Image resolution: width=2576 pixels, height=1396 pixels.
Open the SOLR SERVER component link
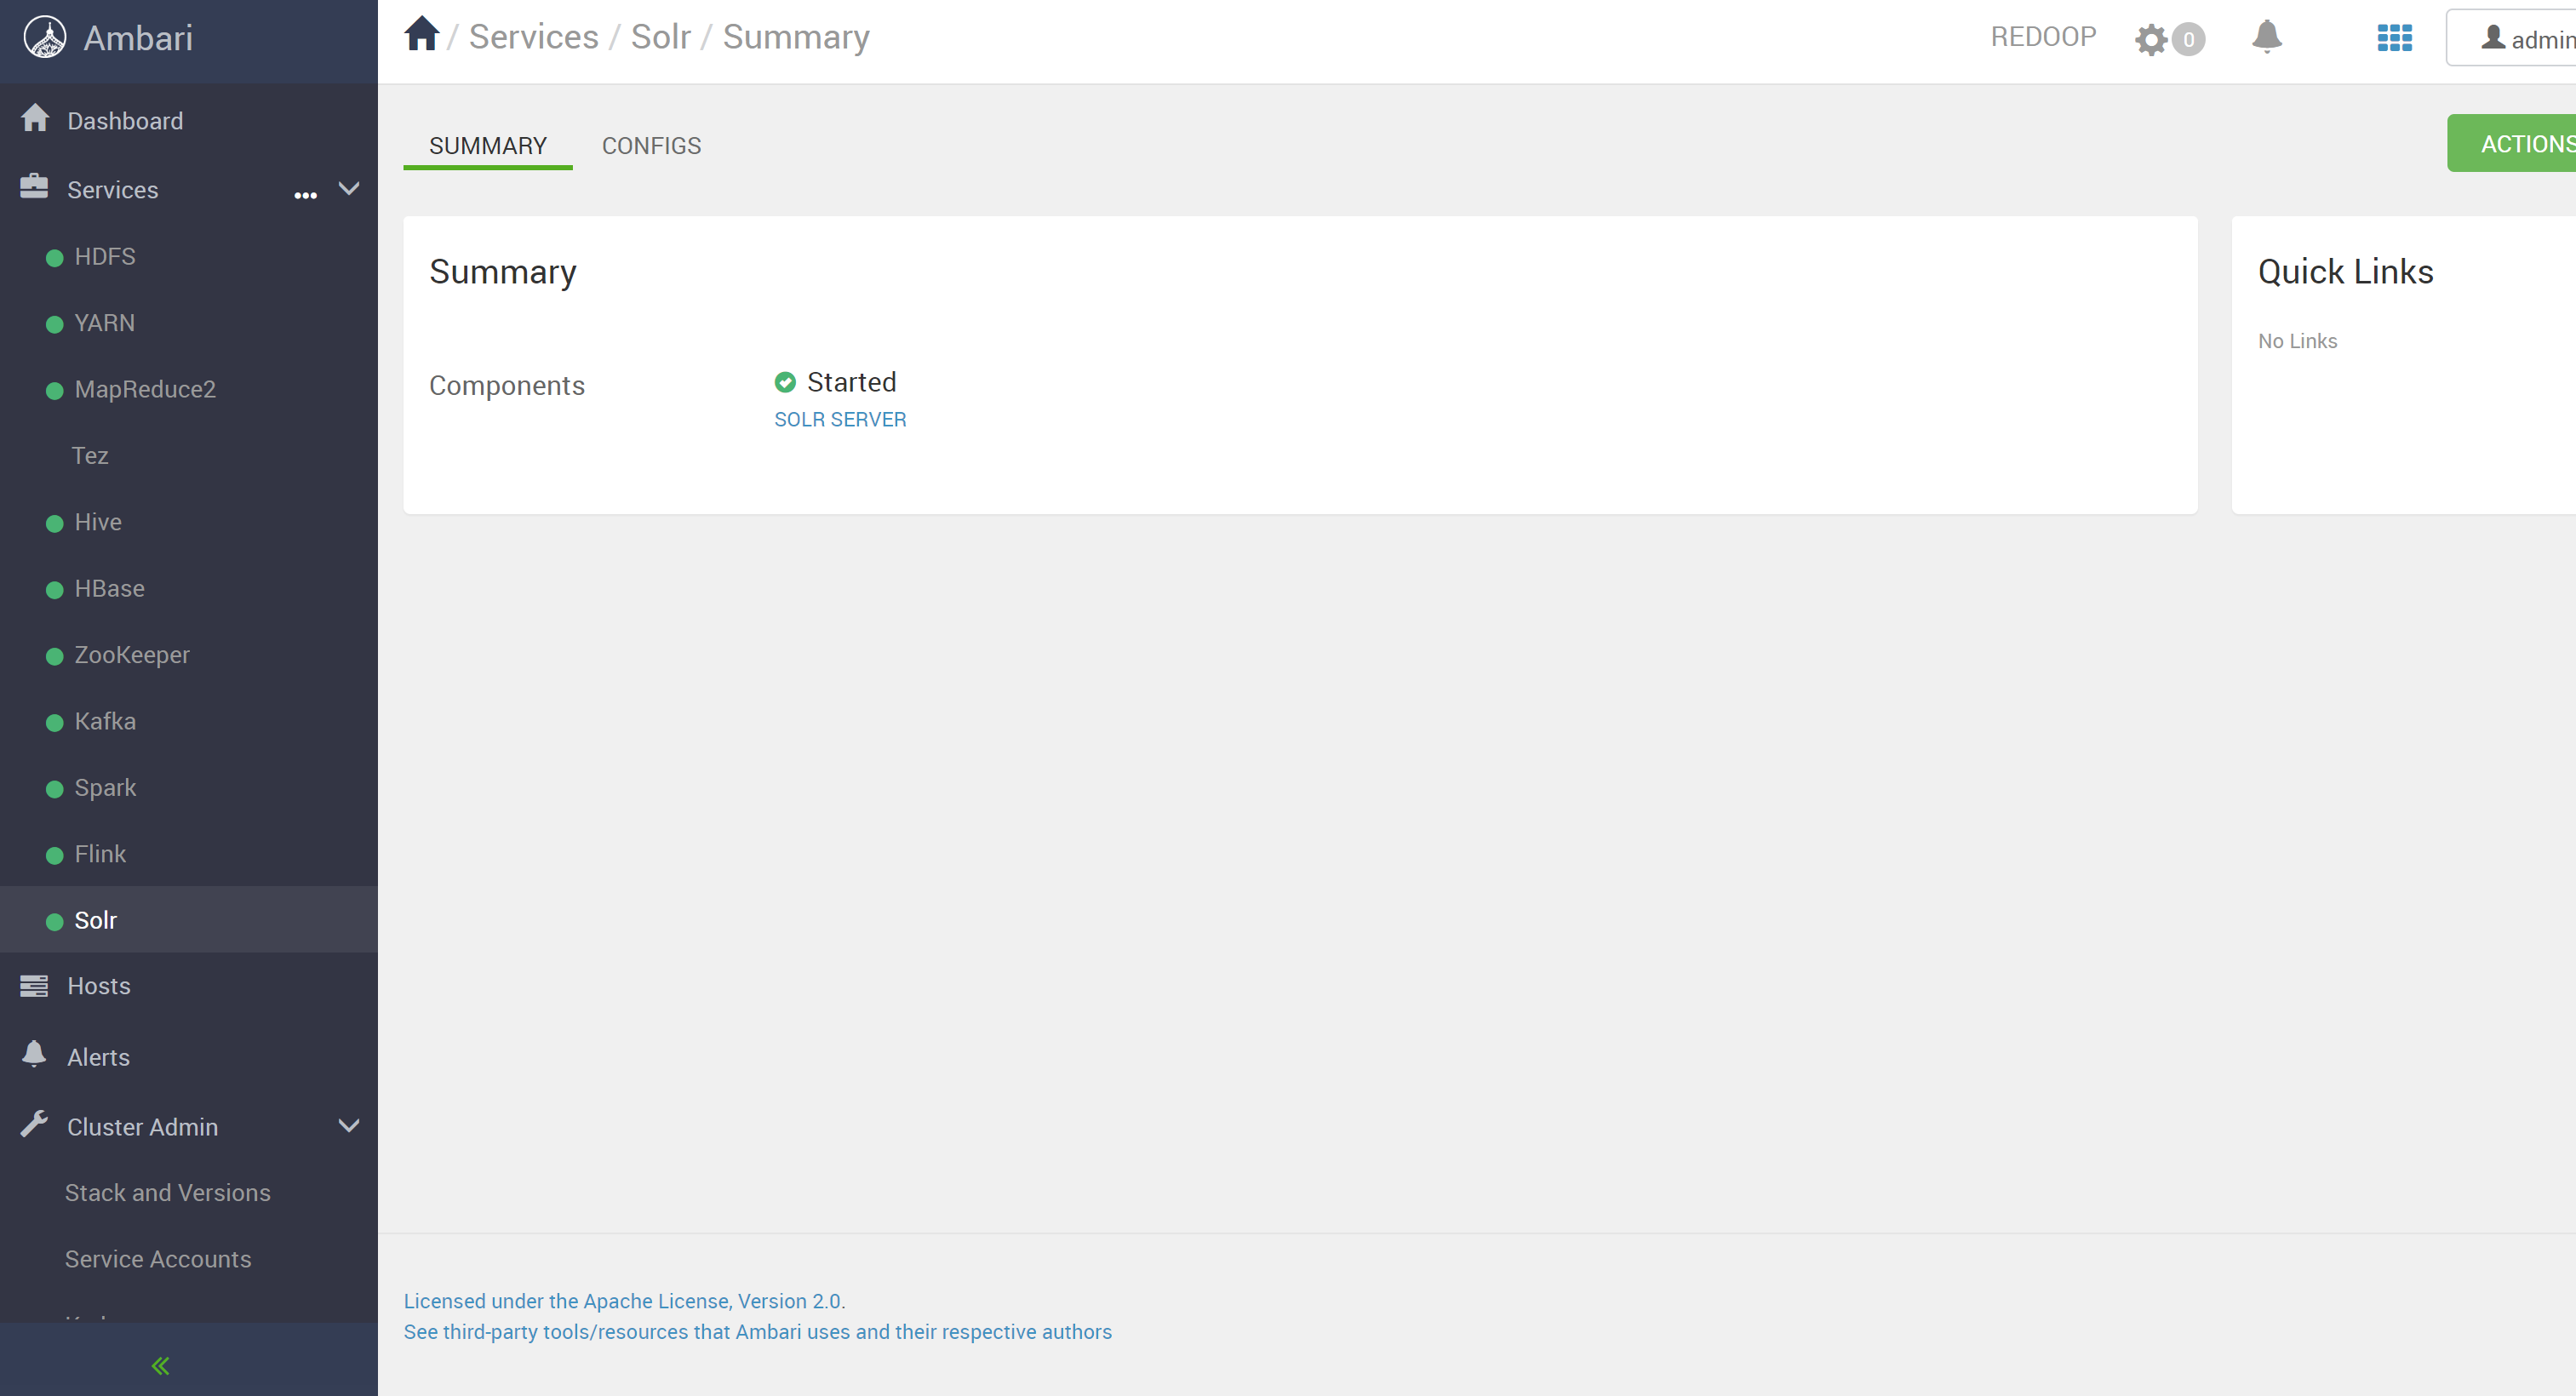click(x=840, y=420)
